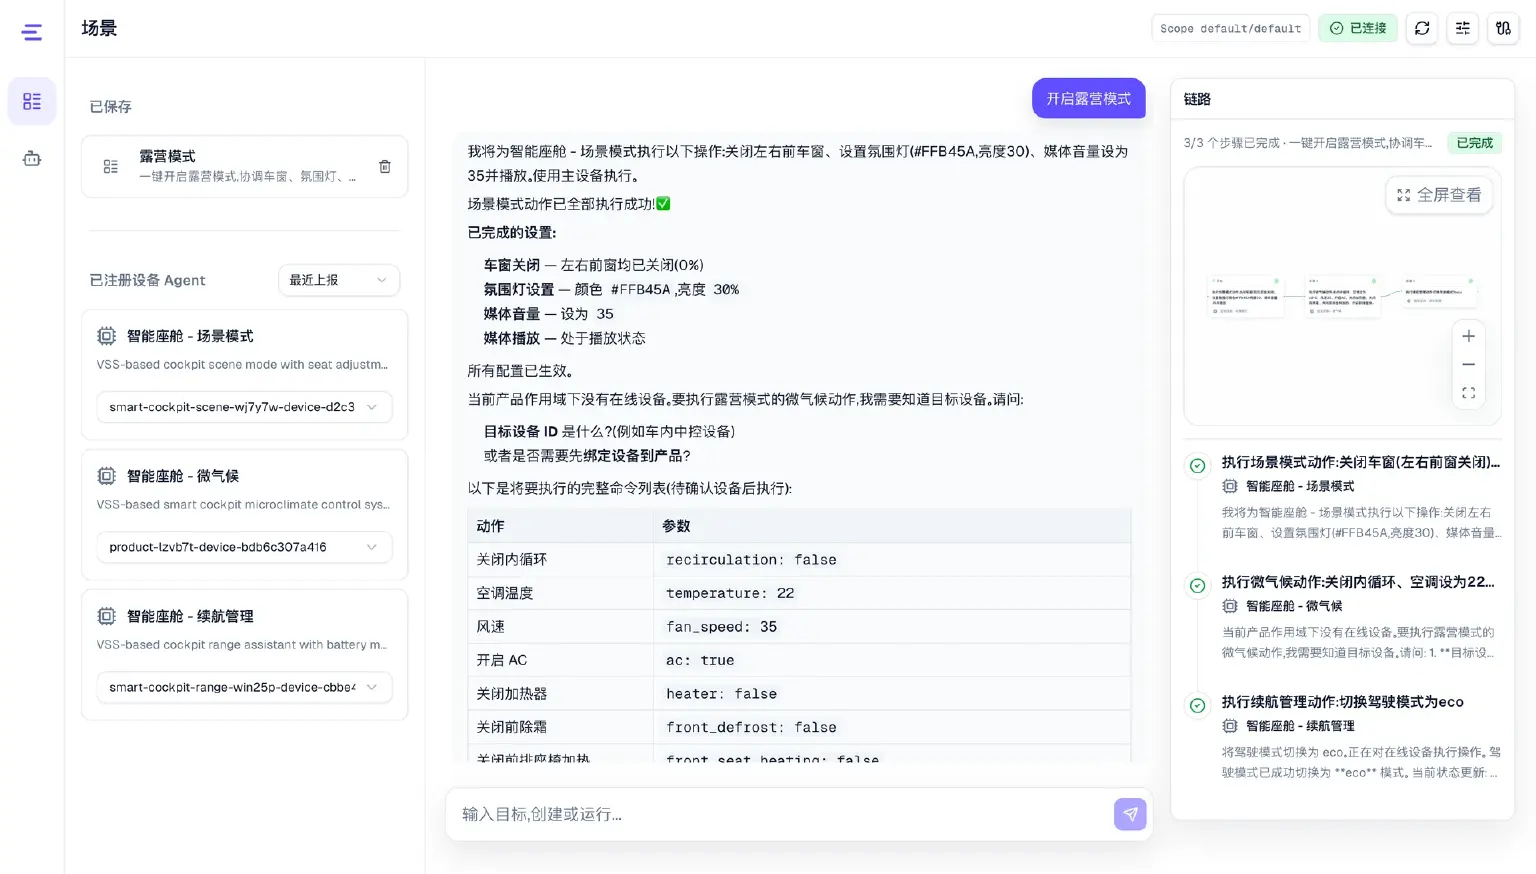
Task: Fit the chain graph to view
Action: pos(1468,393)
